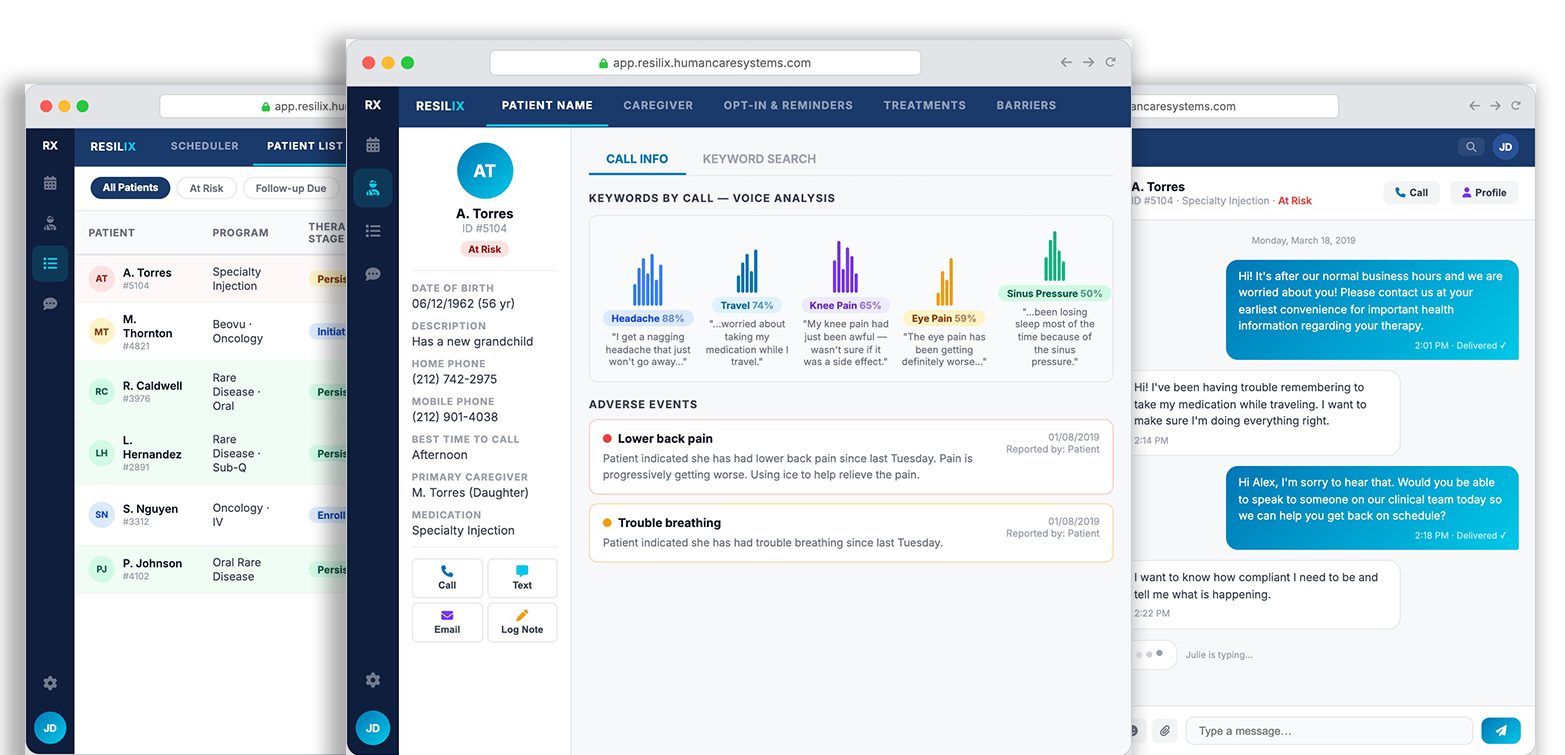Click RX logo in center window
This screenshot has width=1565, height=755.
point(373,105)
